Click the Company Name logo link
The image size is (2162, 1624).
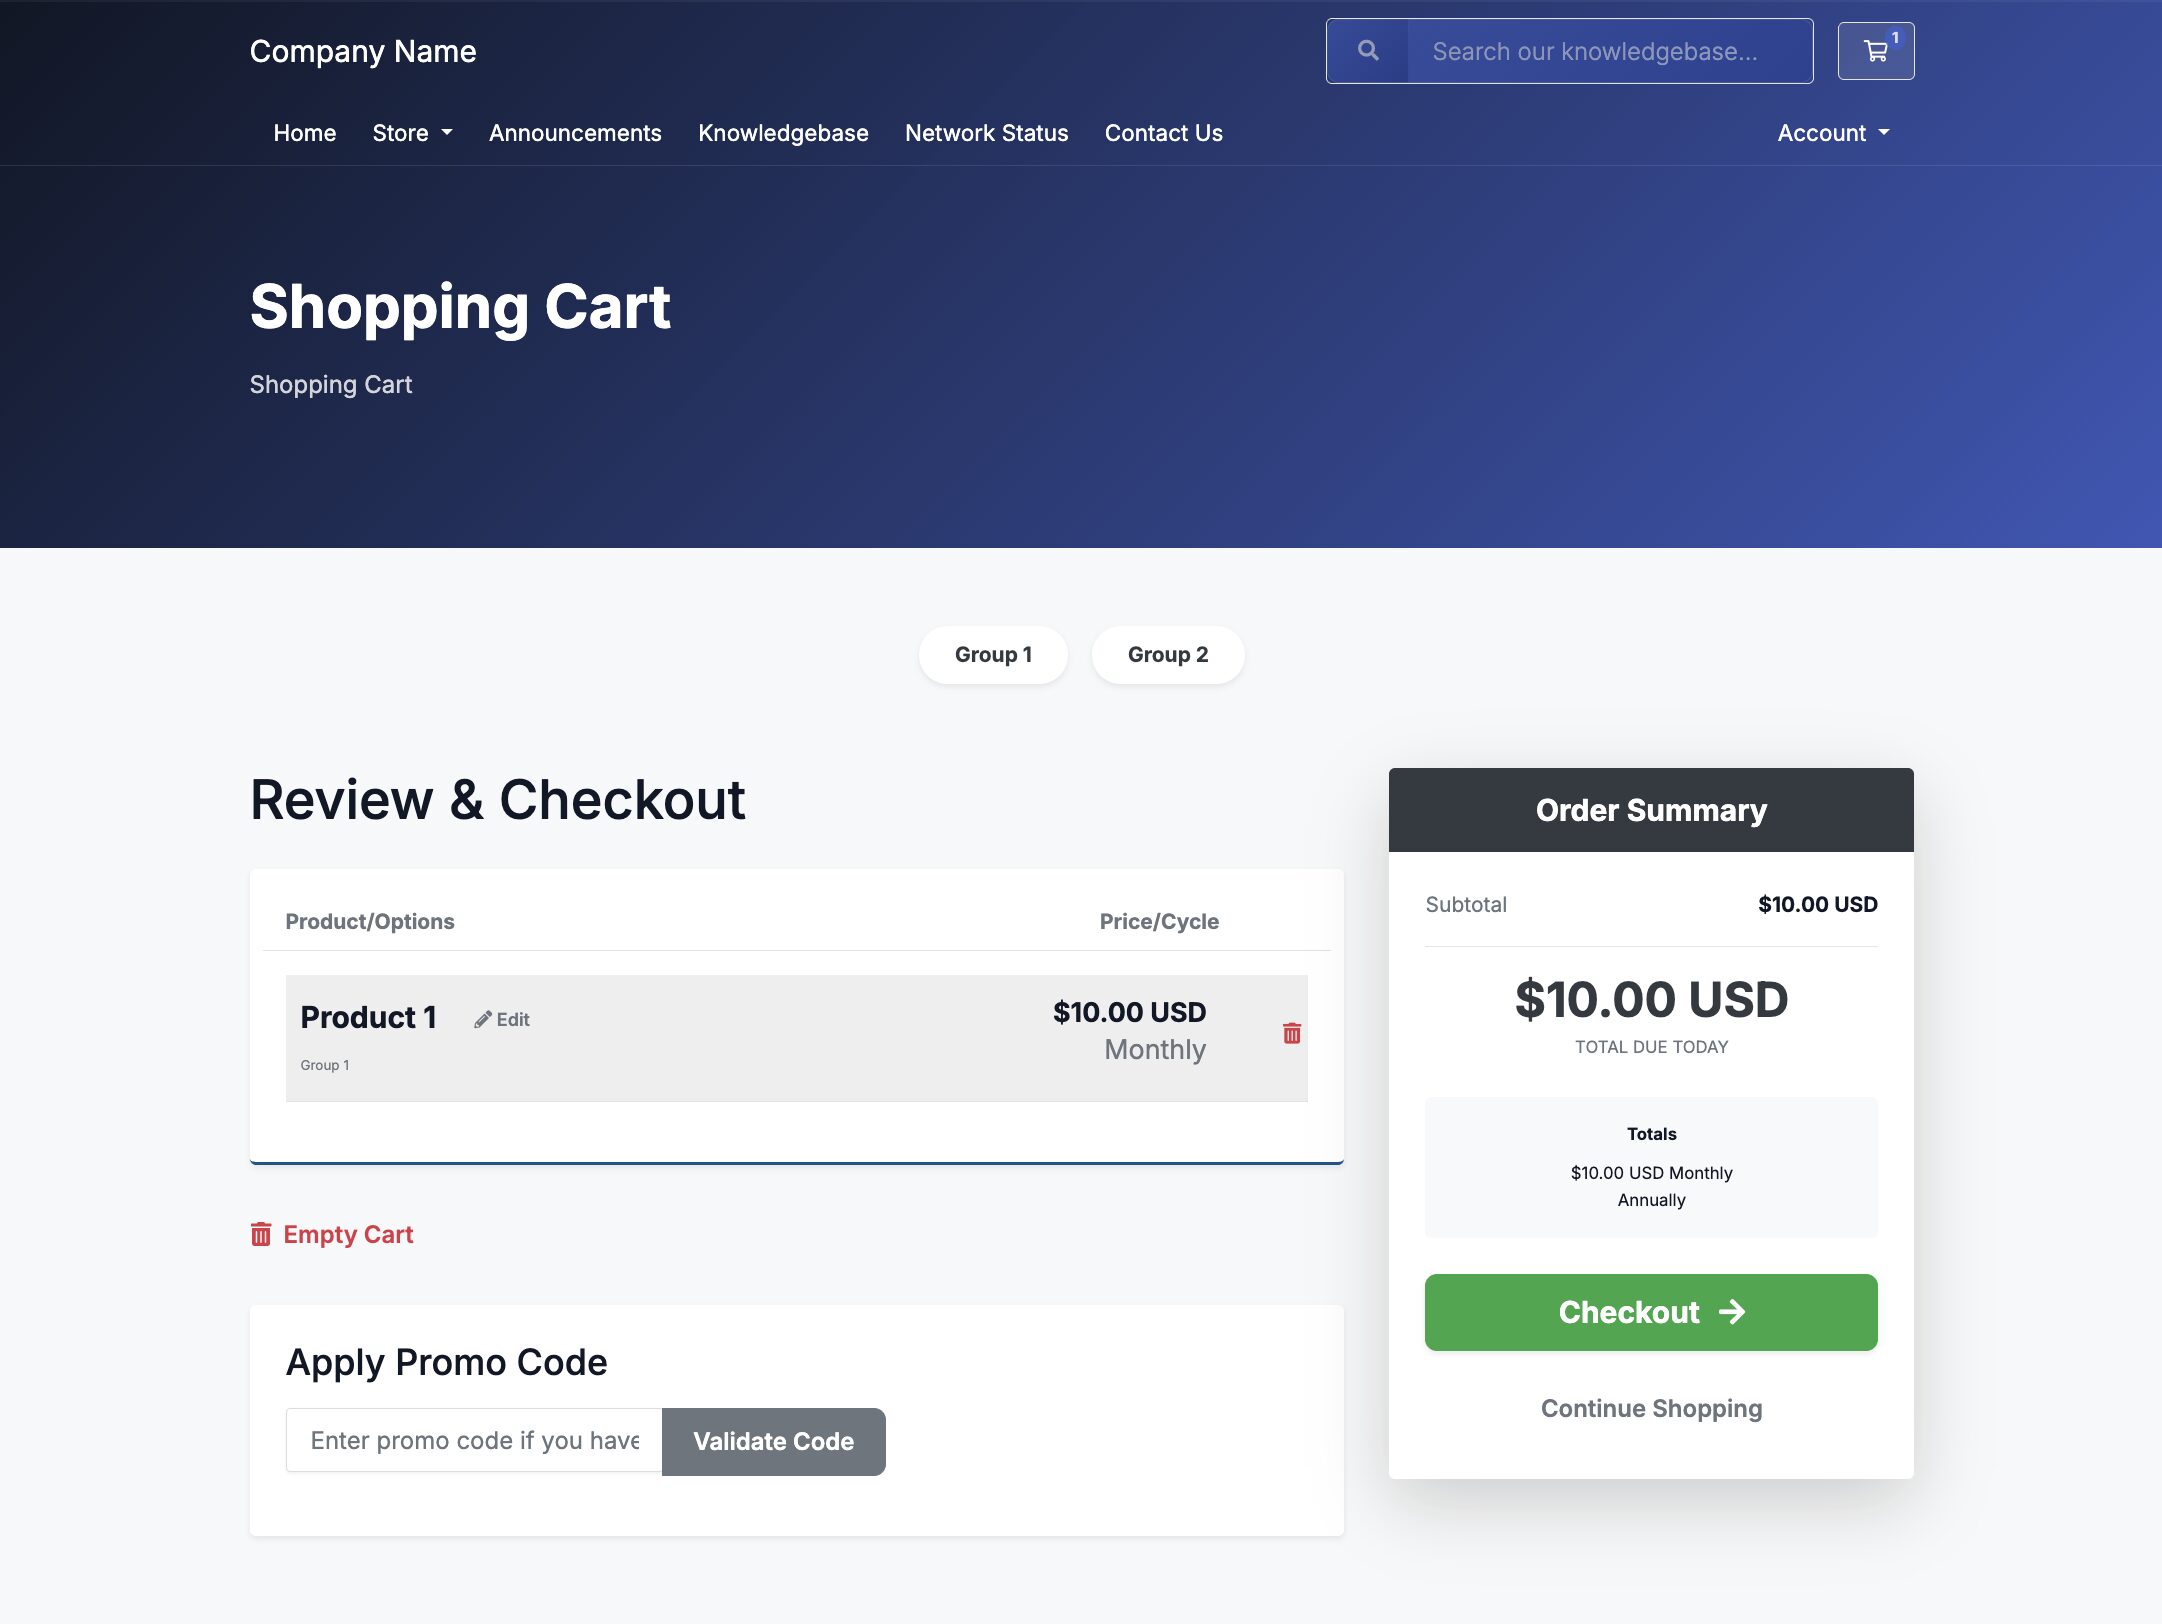[x=363, y=51]
